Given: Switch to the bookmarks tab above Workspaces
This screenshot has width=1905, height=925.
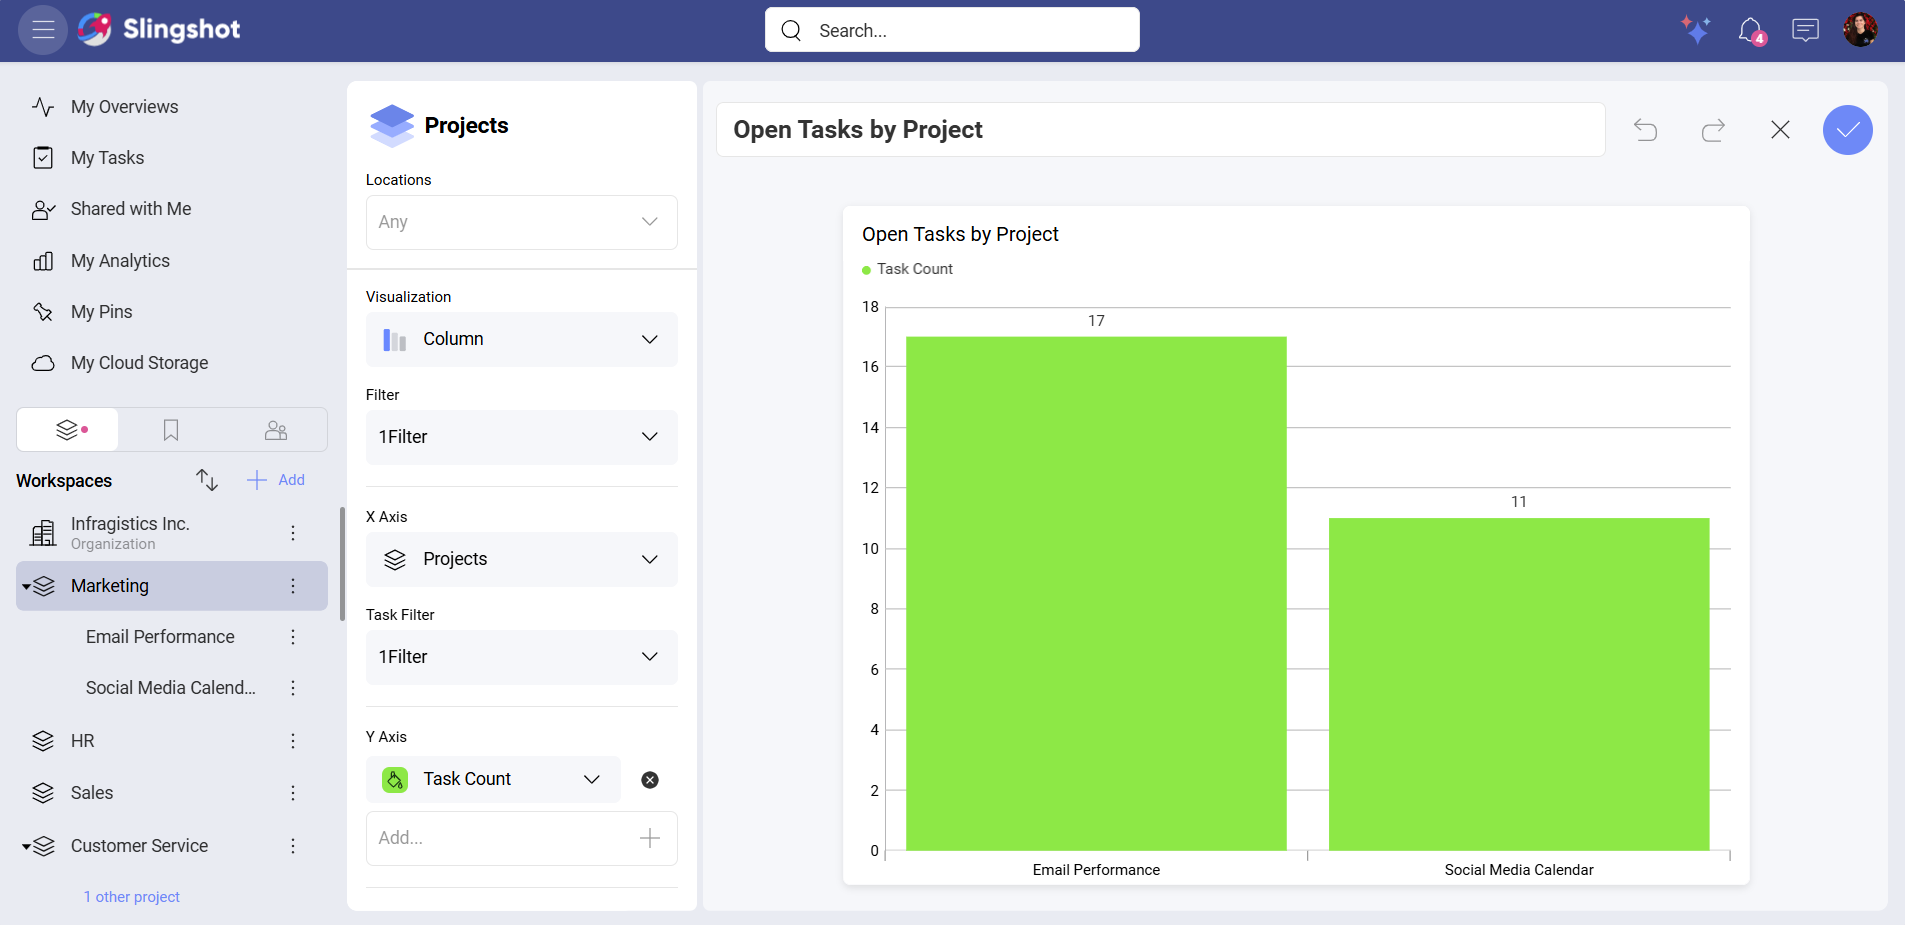Looking at the screenshot, I should 171,429.
